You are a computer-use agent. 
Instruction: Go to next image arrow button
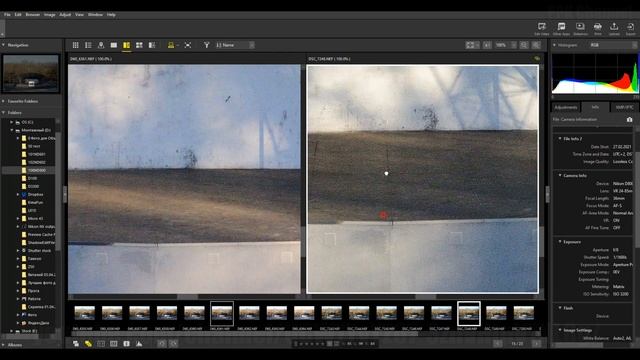536,344
